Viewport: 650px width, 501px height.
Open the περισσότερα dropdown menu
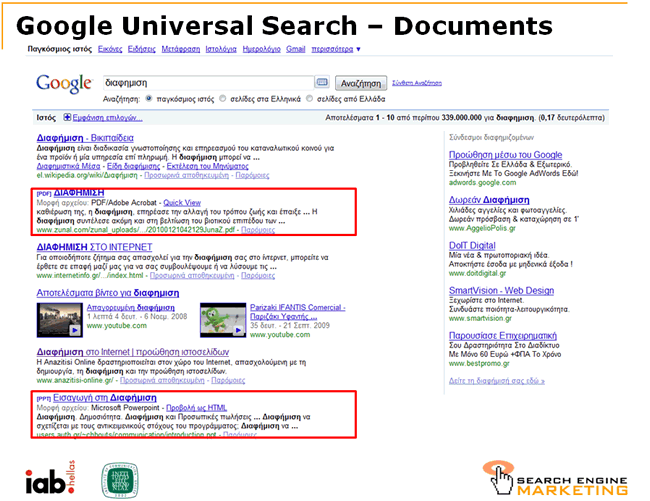point(336,49)
